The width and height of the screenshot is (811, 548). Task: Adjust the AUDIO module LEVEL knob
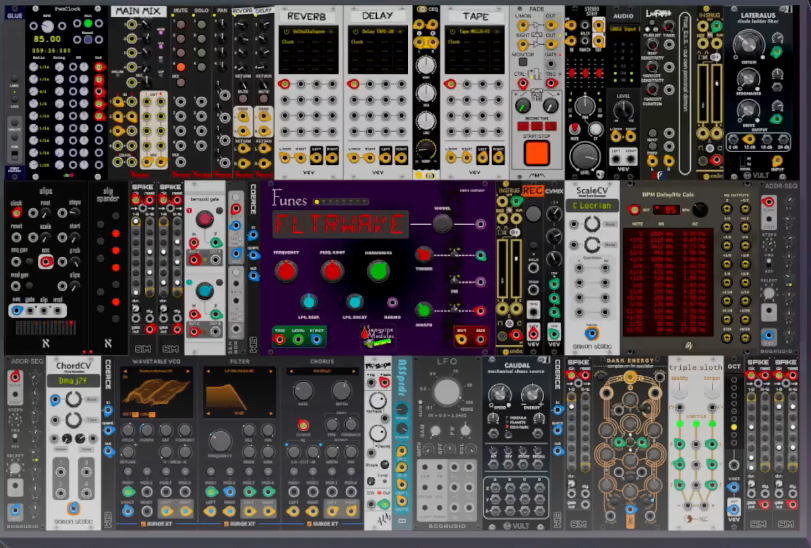tap(623, 110)
